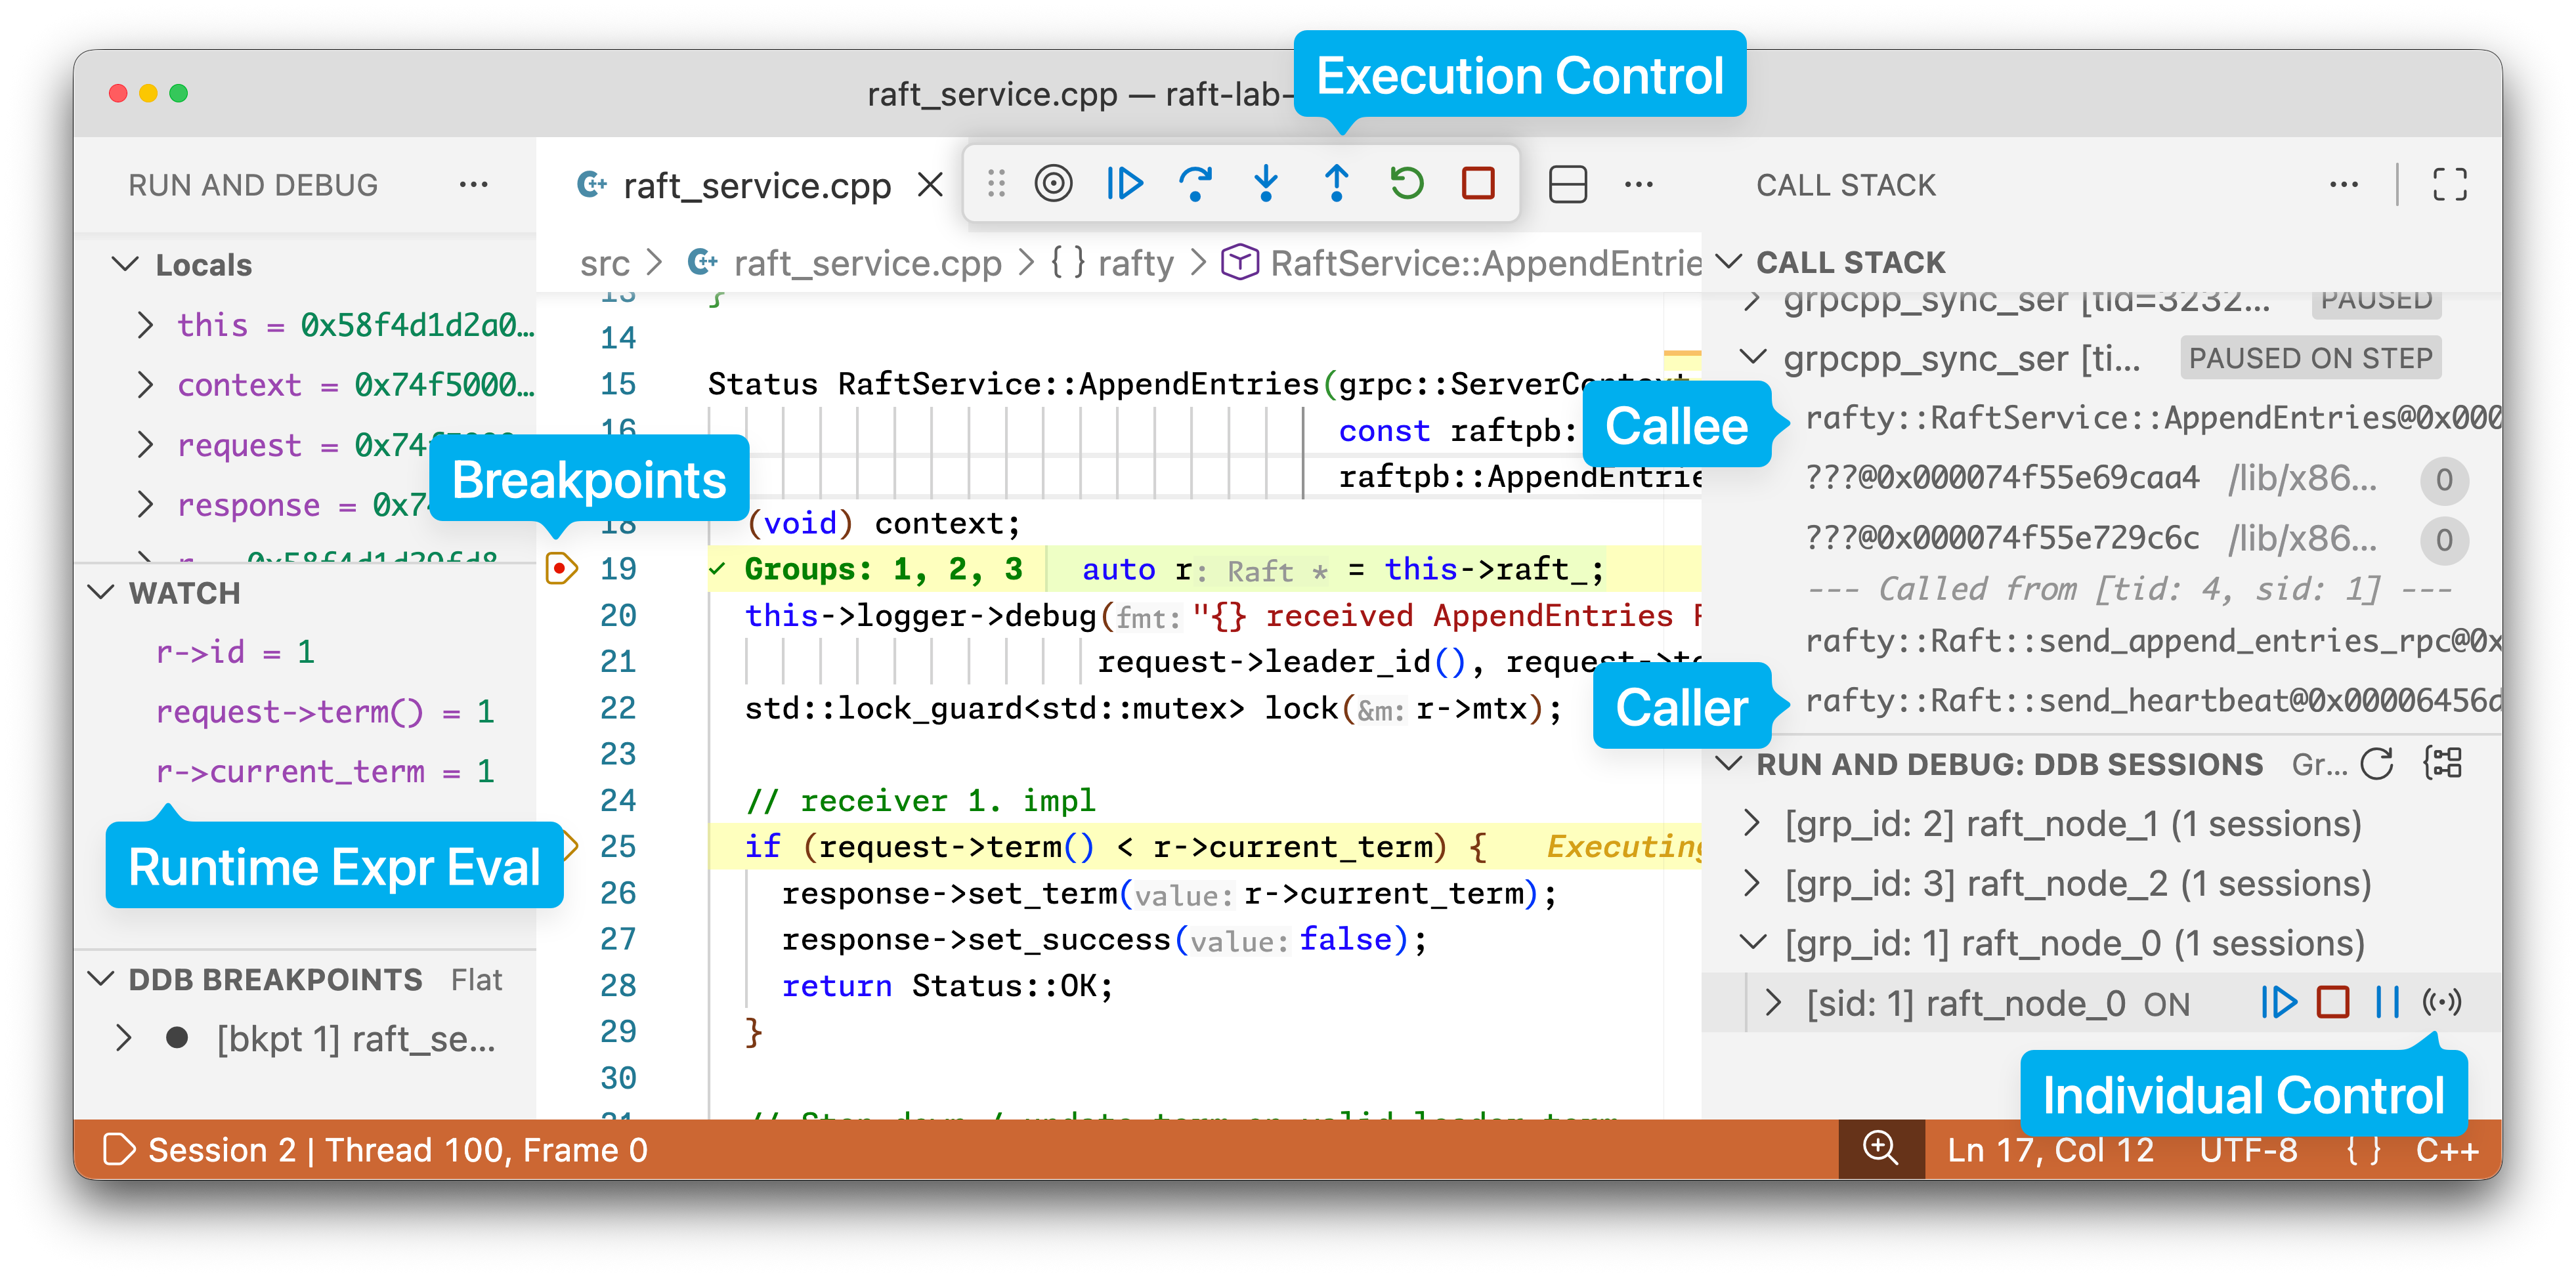
Task: Expand the response local variable
Action: pyautogui.click(x=145, y=505)
